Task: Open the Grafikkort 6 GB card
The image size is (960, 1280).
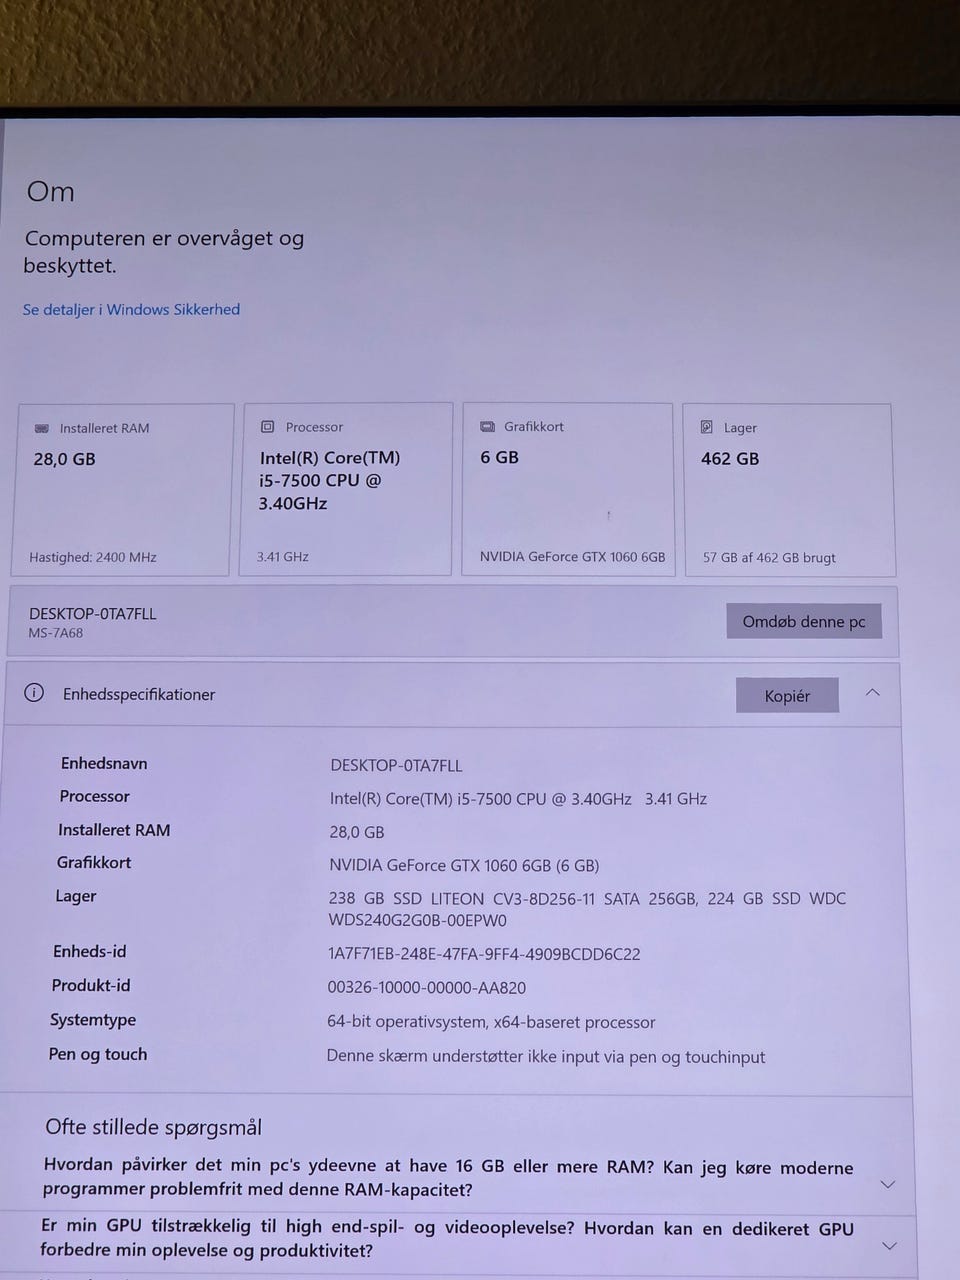Action: click(568, 490)
